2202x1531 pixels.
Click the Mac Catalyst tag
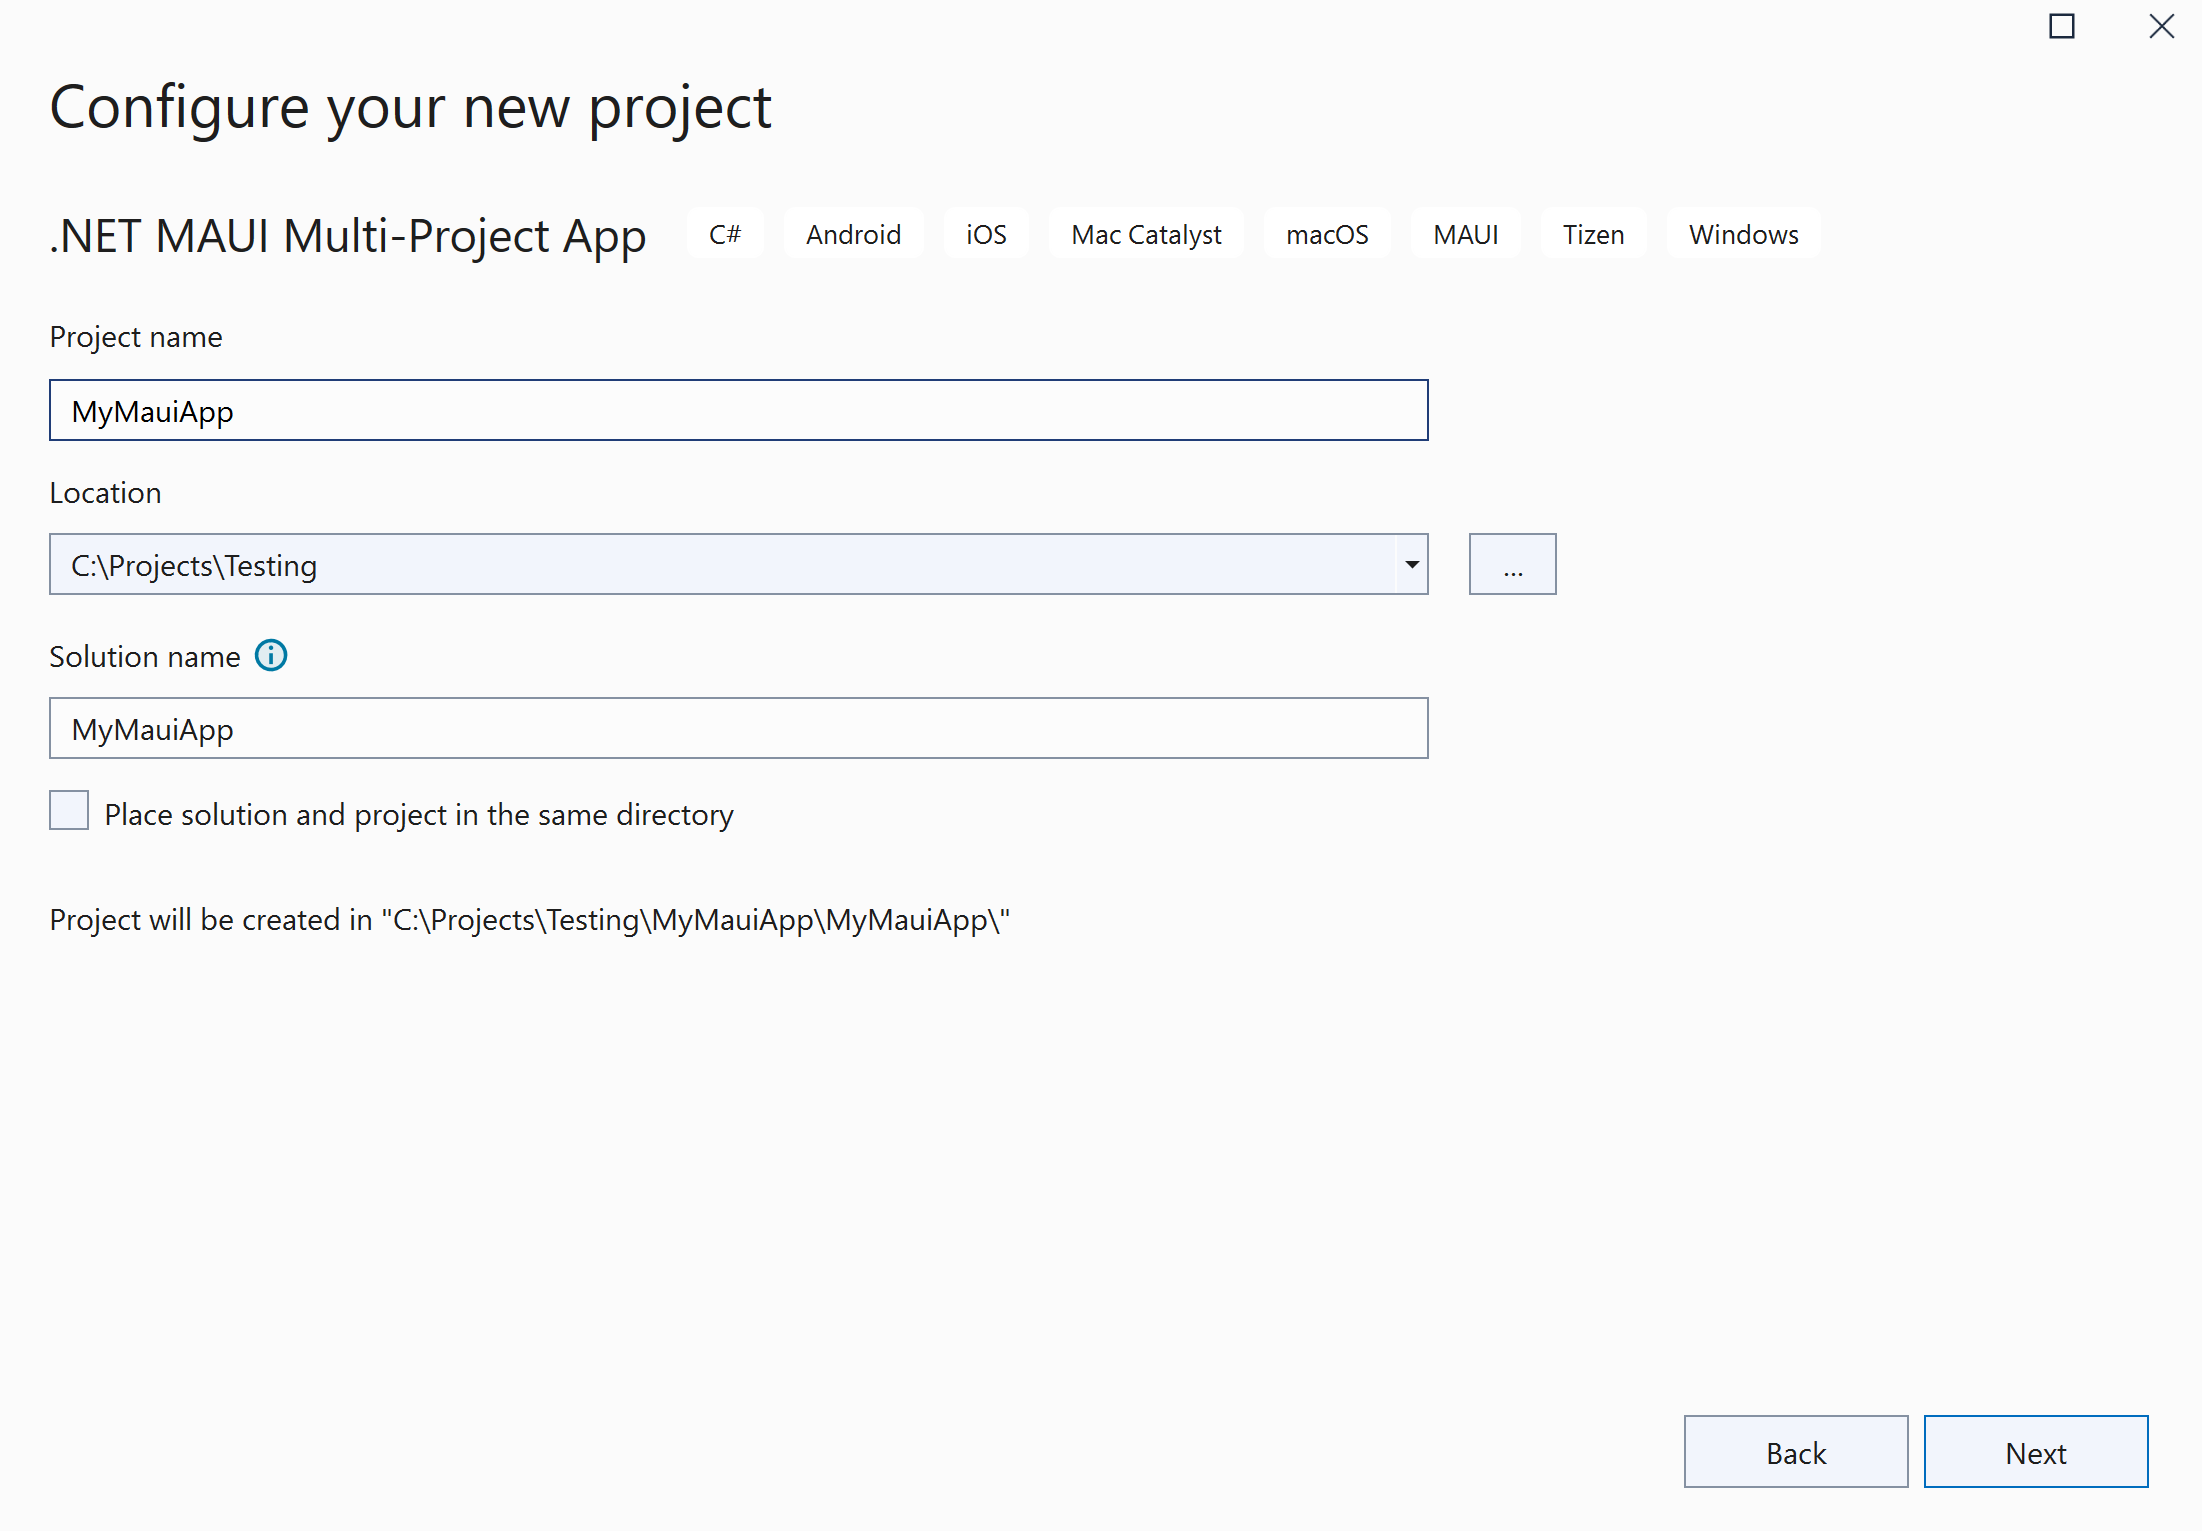[x=1146, y=234]
